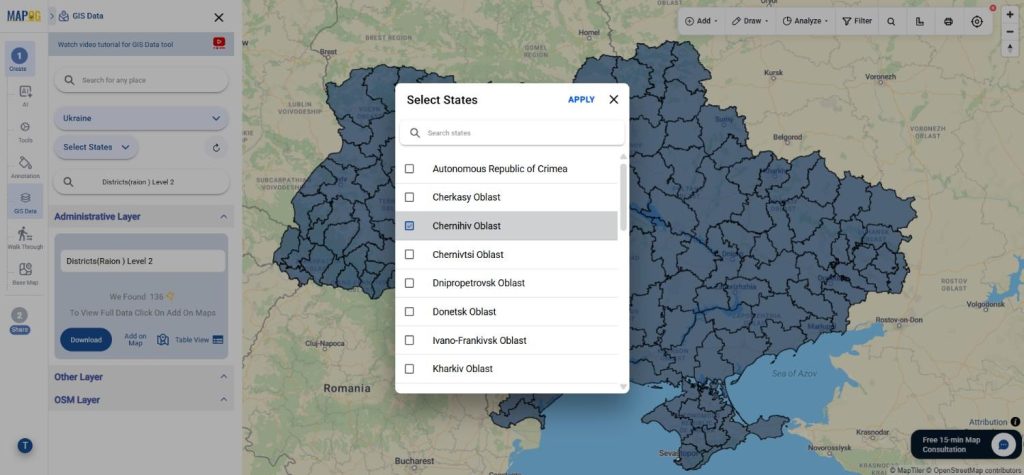Reset the map bearing with the compass button
The height and width of the screenshot is (475, 1024).
1010,49
